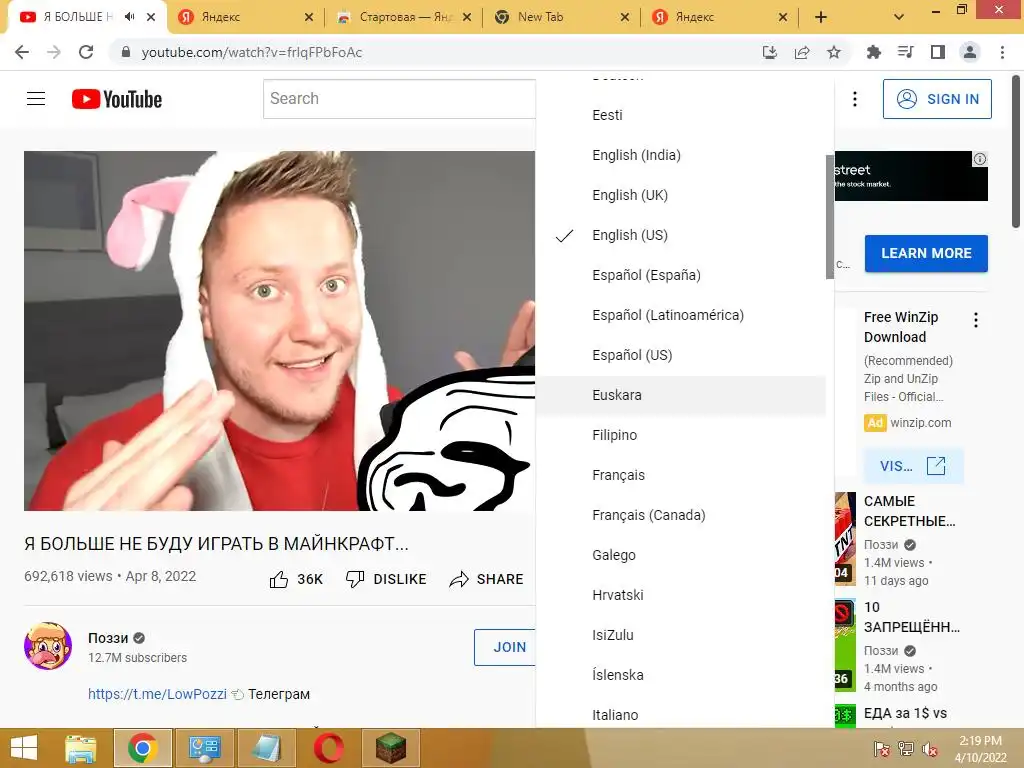Open t.me/LowPozzi Telegram link
The width and height of the screenshot is (1024, 768).
pyautogui.click(x=157, y=694)
